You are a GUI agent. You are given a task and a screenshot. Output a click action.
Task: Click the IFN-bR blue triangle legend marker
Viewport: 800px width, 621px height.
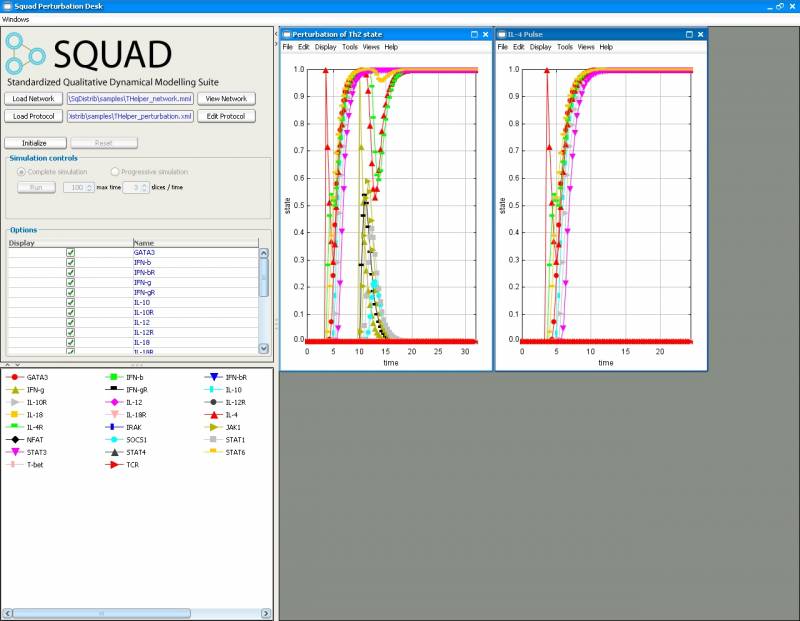point(214,377)
